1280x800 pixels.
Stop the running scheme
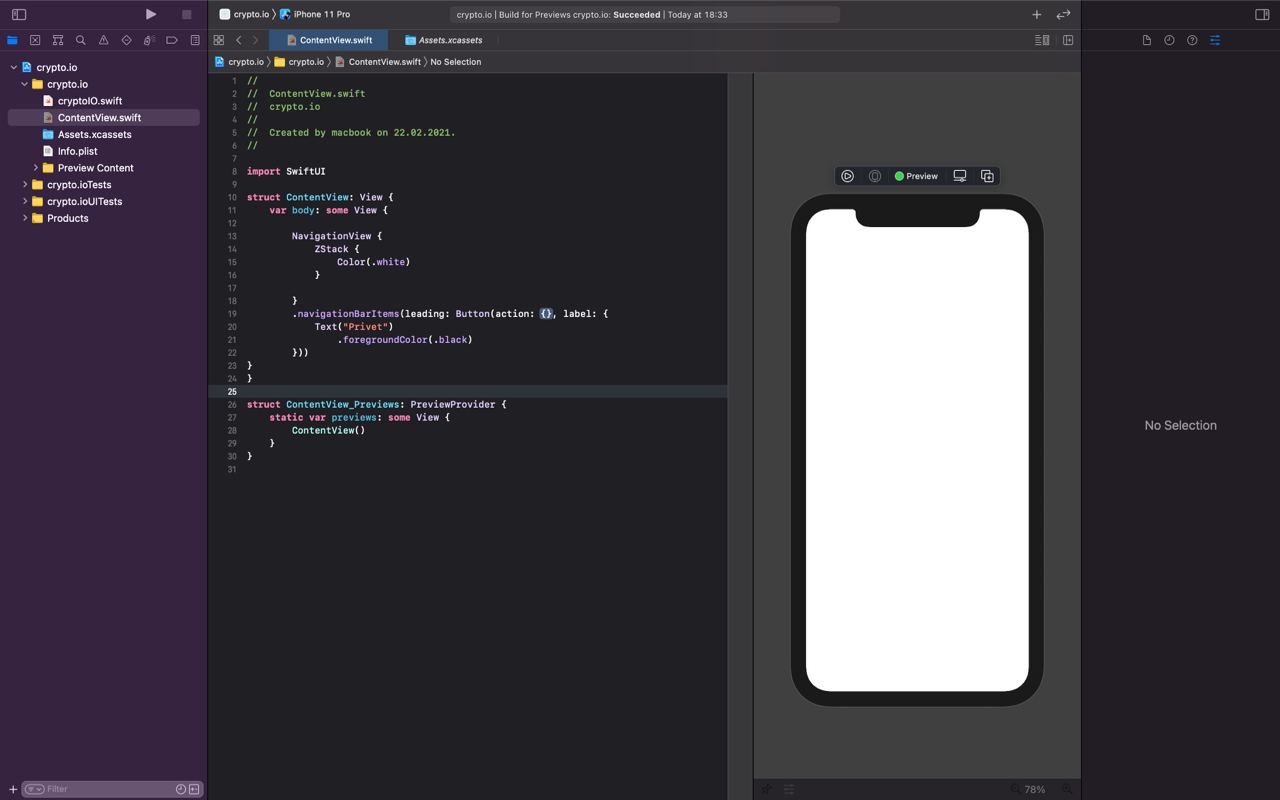click(186, 14)
